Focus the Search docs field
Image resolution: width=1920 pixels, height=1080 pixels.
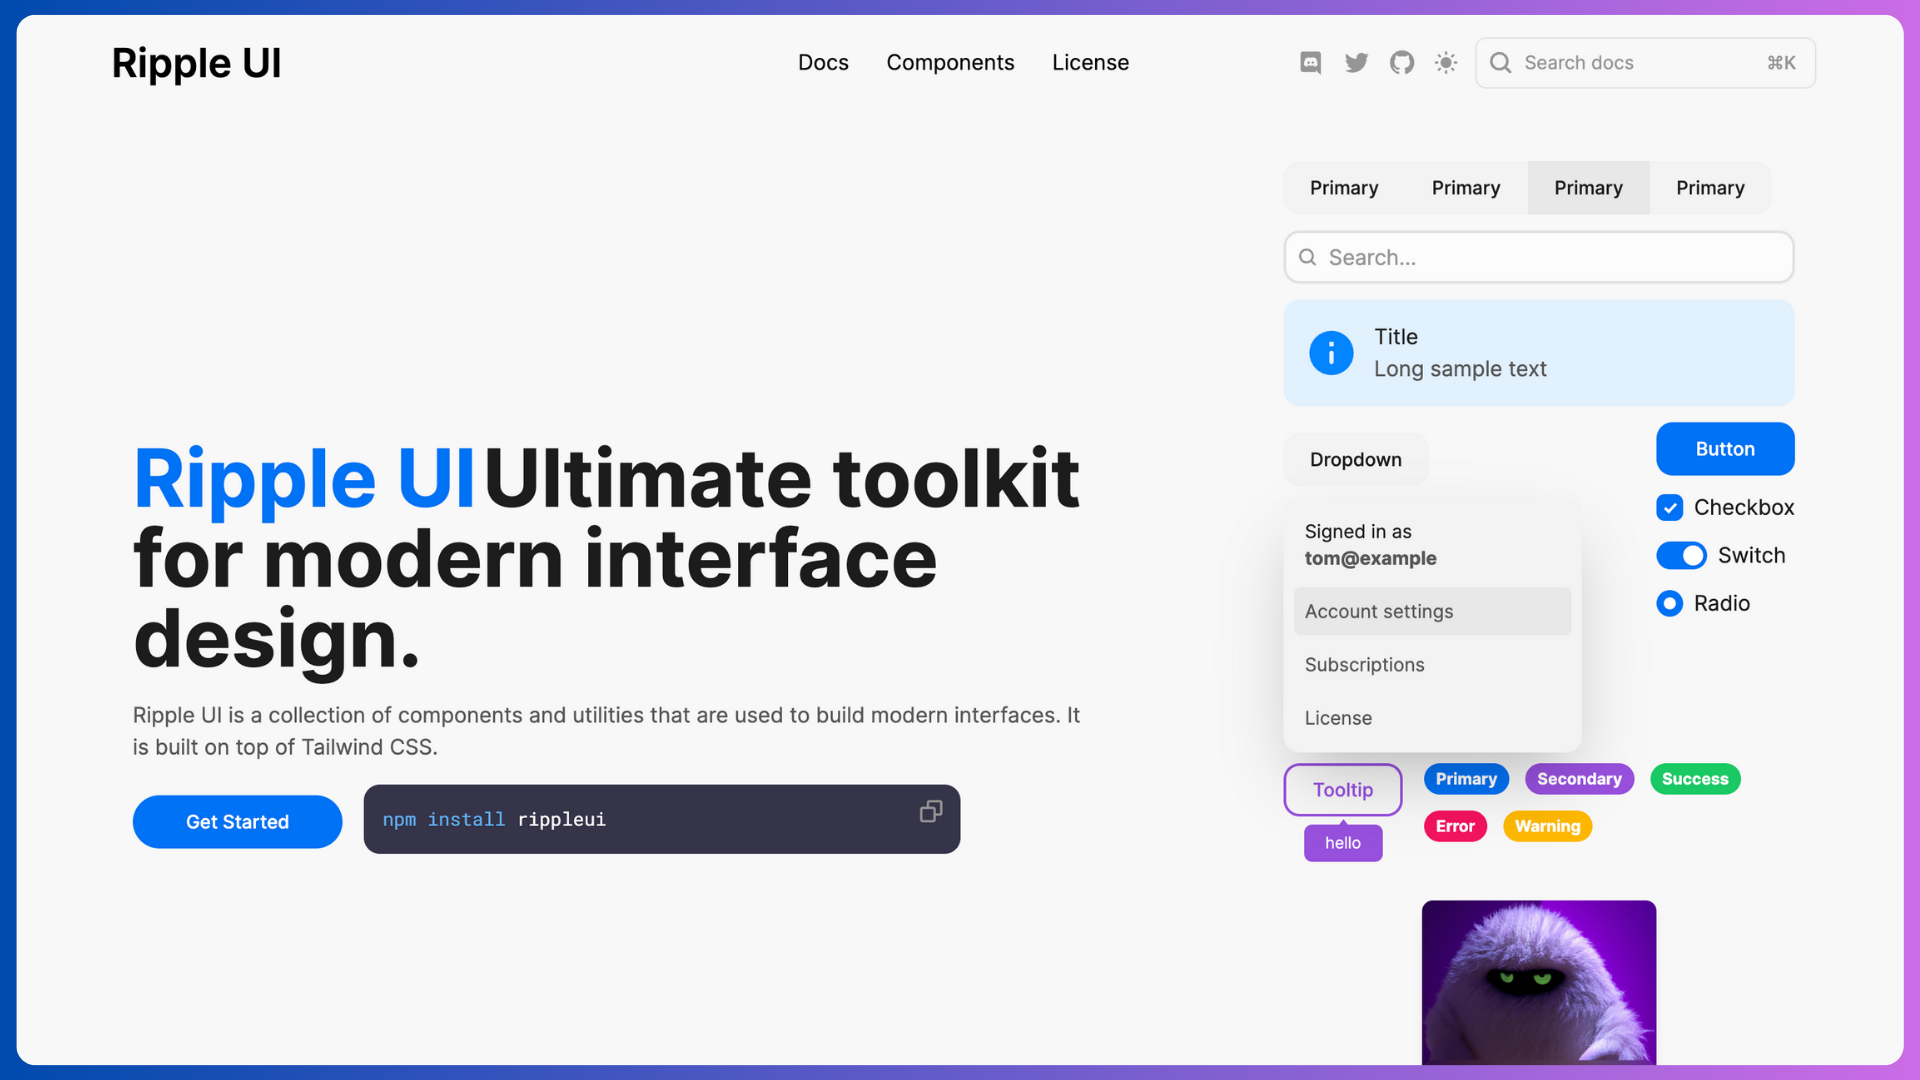point(1645,63)
